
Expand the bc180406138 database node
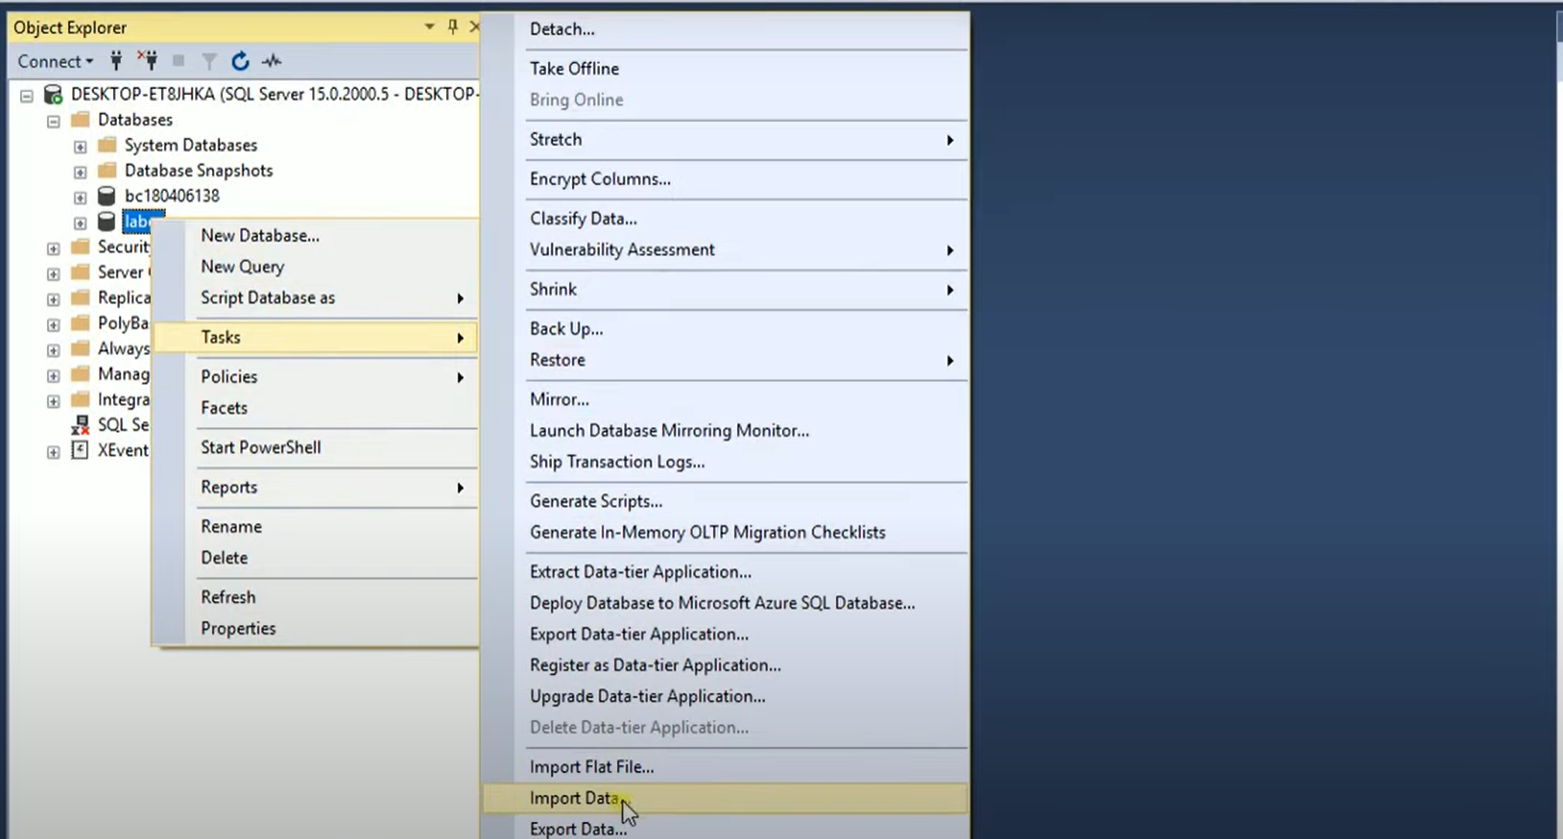[x=80, y=197]
